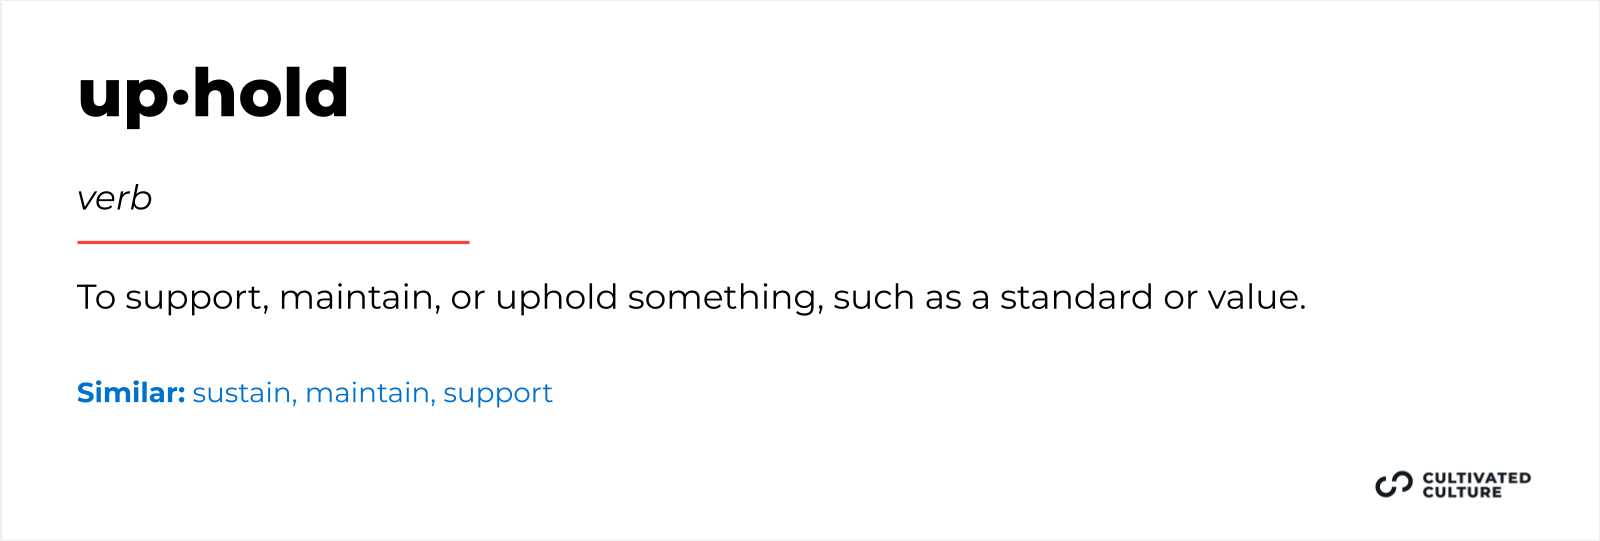Click the words 'such as' in the definition
1600x541 pixels.
coord(897,297)
